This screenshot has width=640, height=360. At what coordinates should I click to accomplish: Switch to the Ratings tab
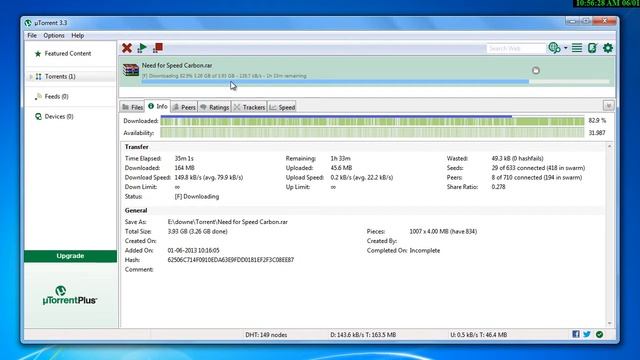pyautogui.click(x=215, y=107)
